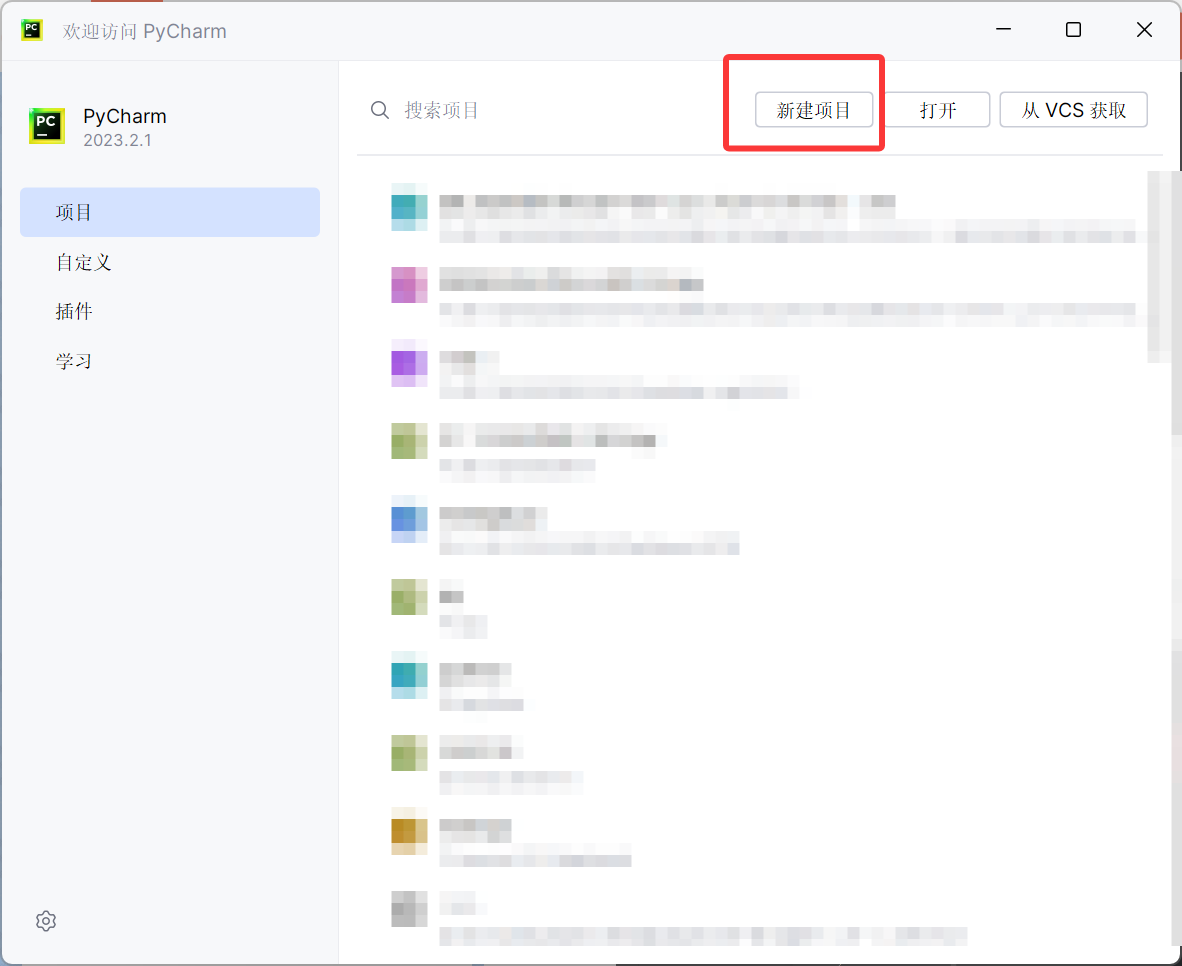Click the PyCharm name in the sidebar
Viewport: 1182px width, 966px height.
125,116
